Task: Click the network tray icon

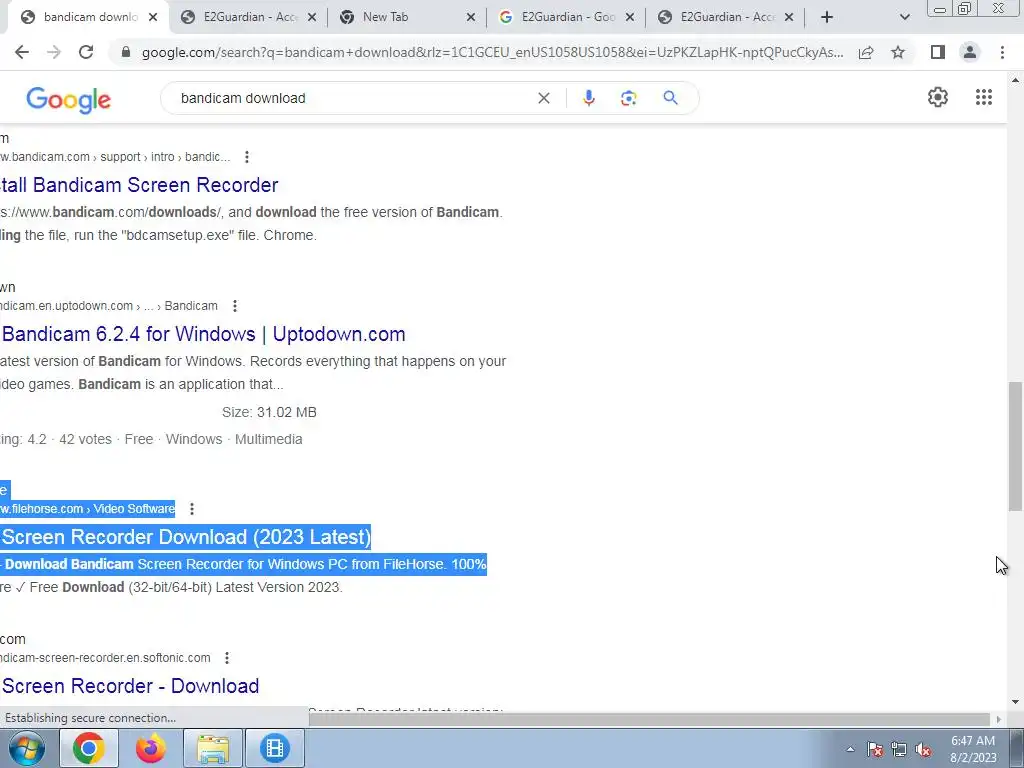Action: point(899,749)
